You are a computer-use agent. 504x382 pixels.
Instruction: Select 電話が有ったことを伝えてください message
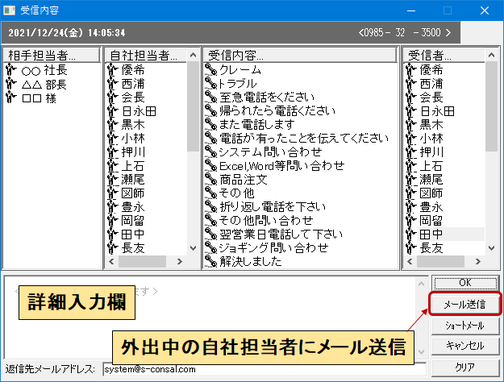tap(304, 138)
